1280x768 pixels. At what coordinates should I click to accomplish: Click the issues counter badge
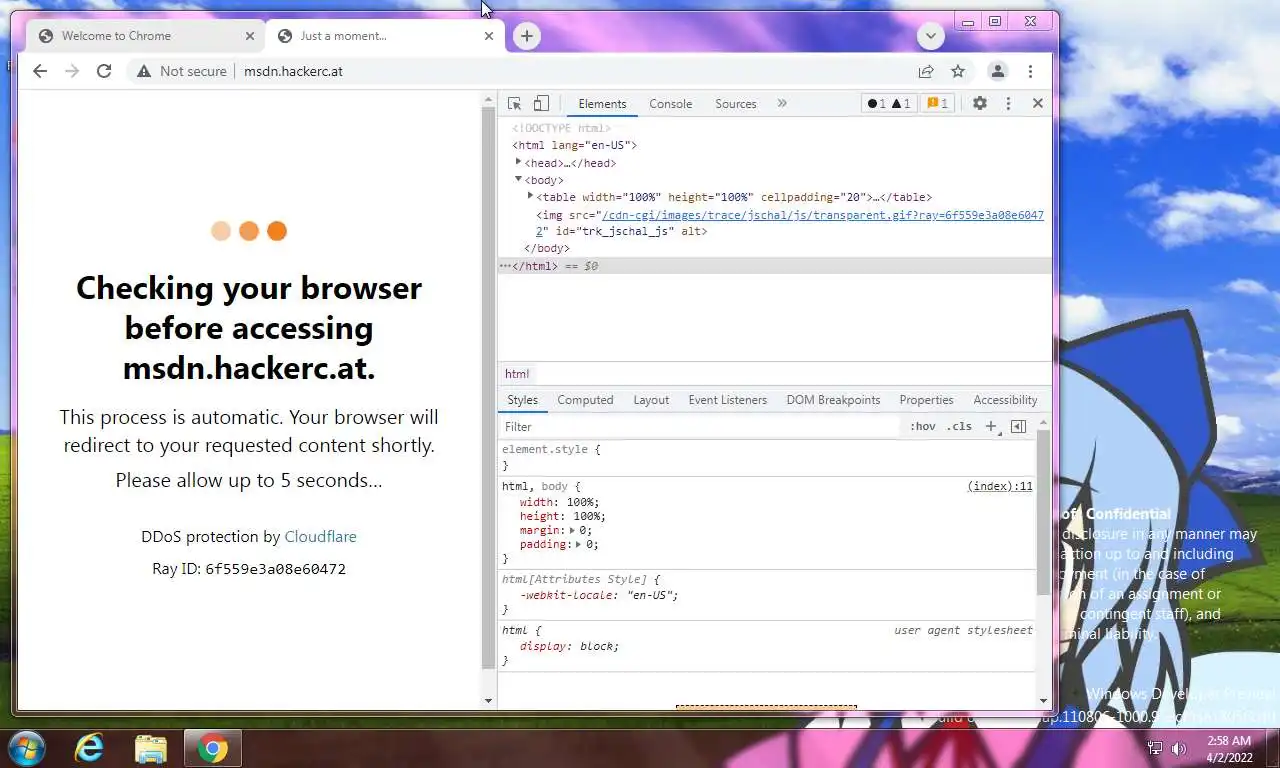pyautogui.click(x=937, y=103)
